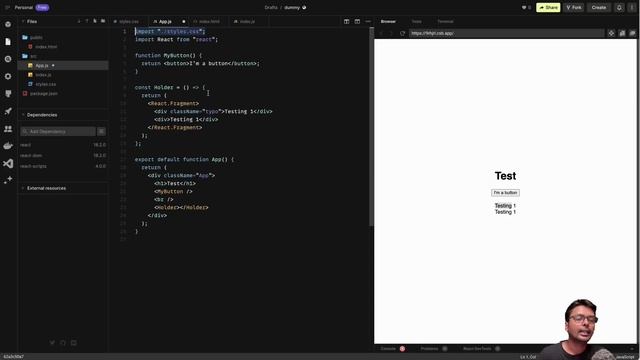Click the "I'm a button" preview button
The height and width of the screenshot is (360, 640).
tap(505, 193)
